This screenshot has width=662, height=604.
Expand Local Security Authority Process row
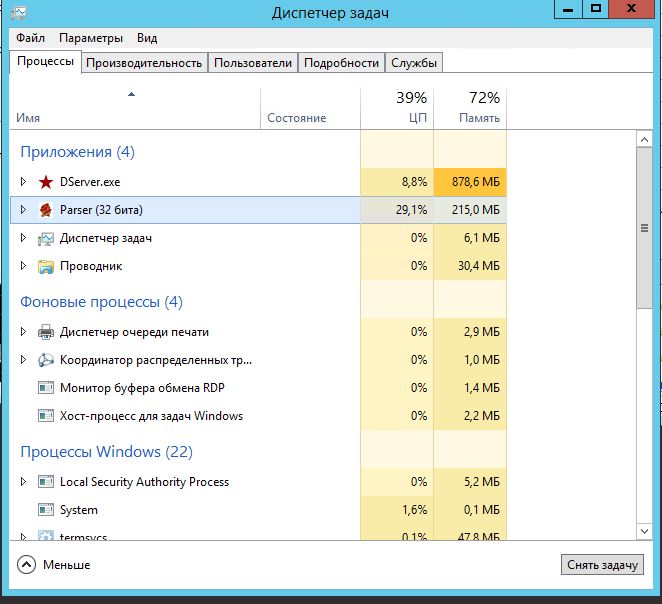click(23, 482)
